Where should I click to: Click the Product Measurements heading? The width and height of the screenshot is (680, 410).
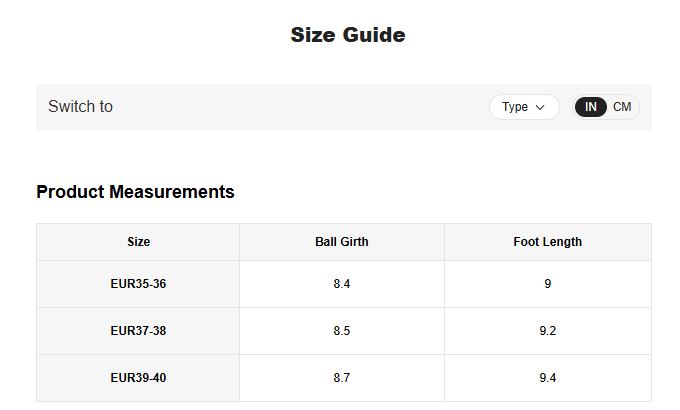(135, 192)
